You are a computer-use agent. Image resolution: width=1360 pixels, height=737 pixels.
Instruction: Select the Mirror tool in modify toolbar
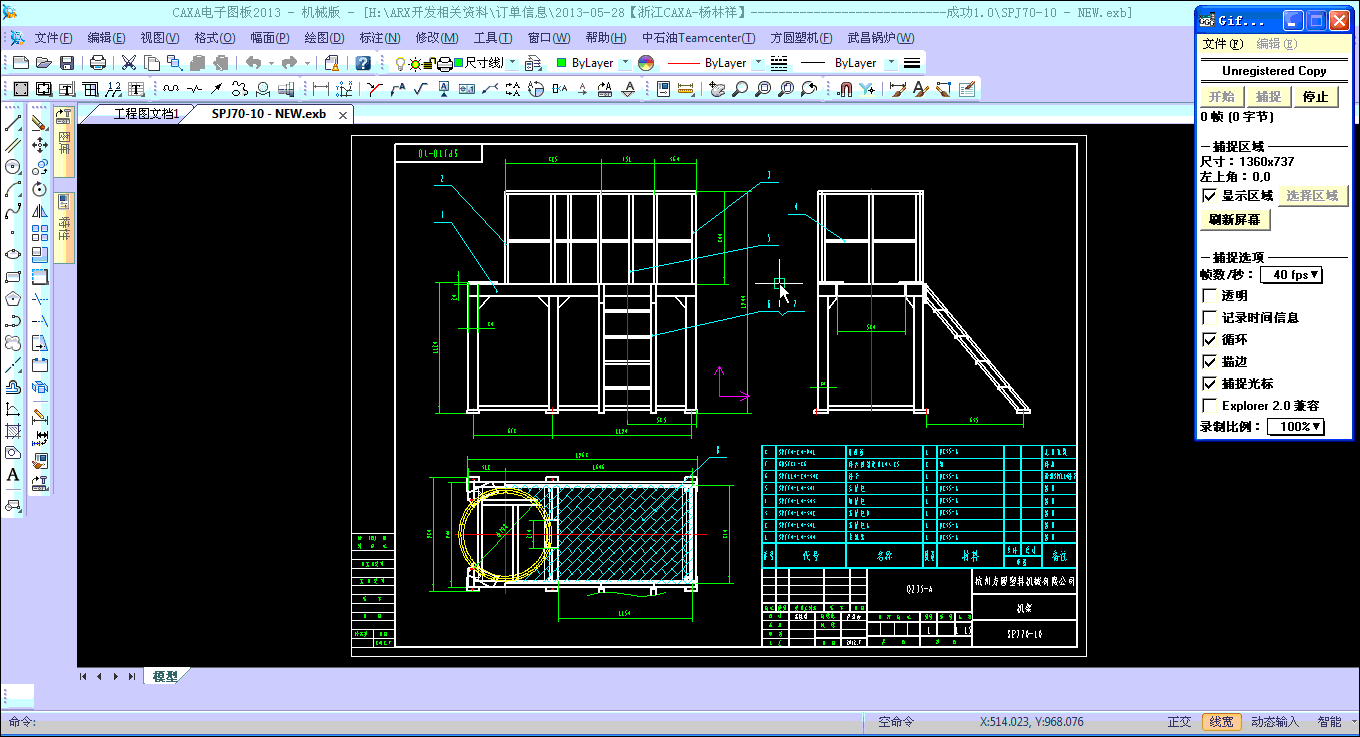[x=40, y=211]
